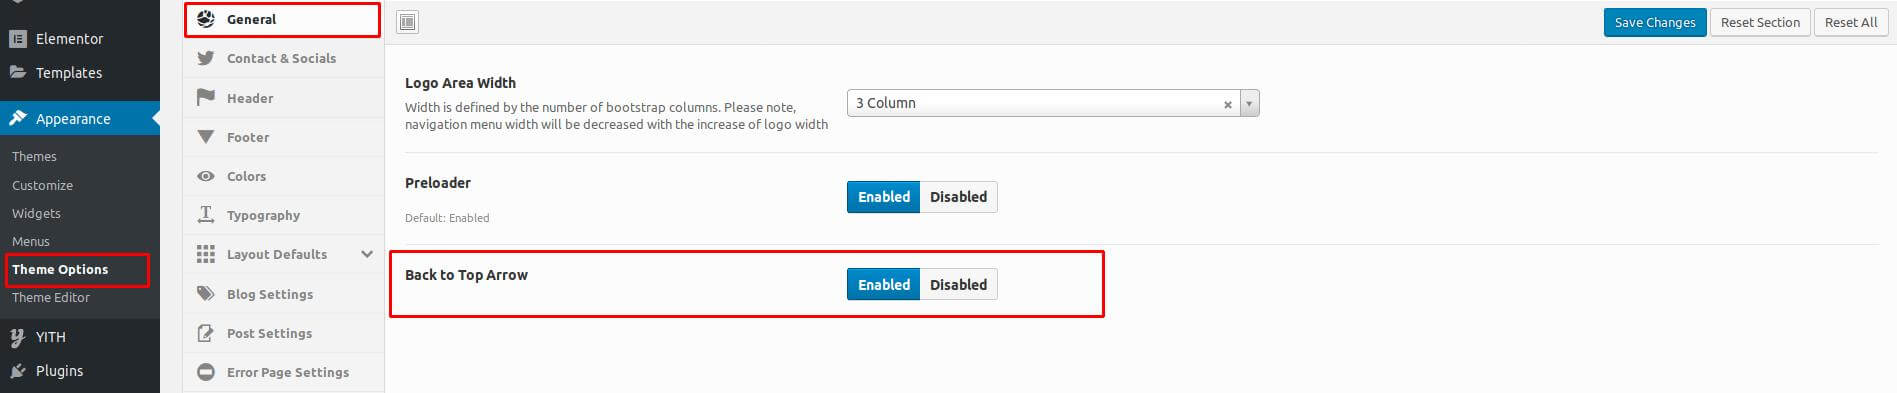The height and width of the screenshot is (393, 1897).
Task: Click the tags icon beside Blog Settings
Action: tap(206, 293)
